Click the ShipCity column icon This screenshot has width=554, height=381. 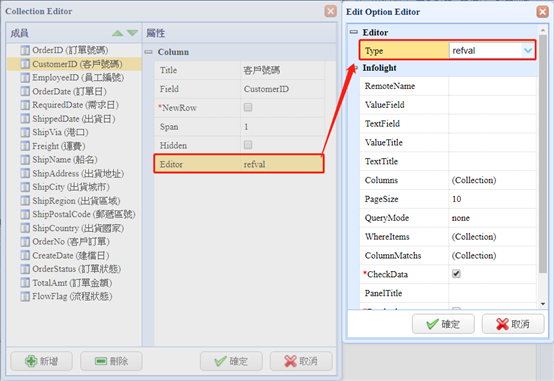(x=25, y=187)
